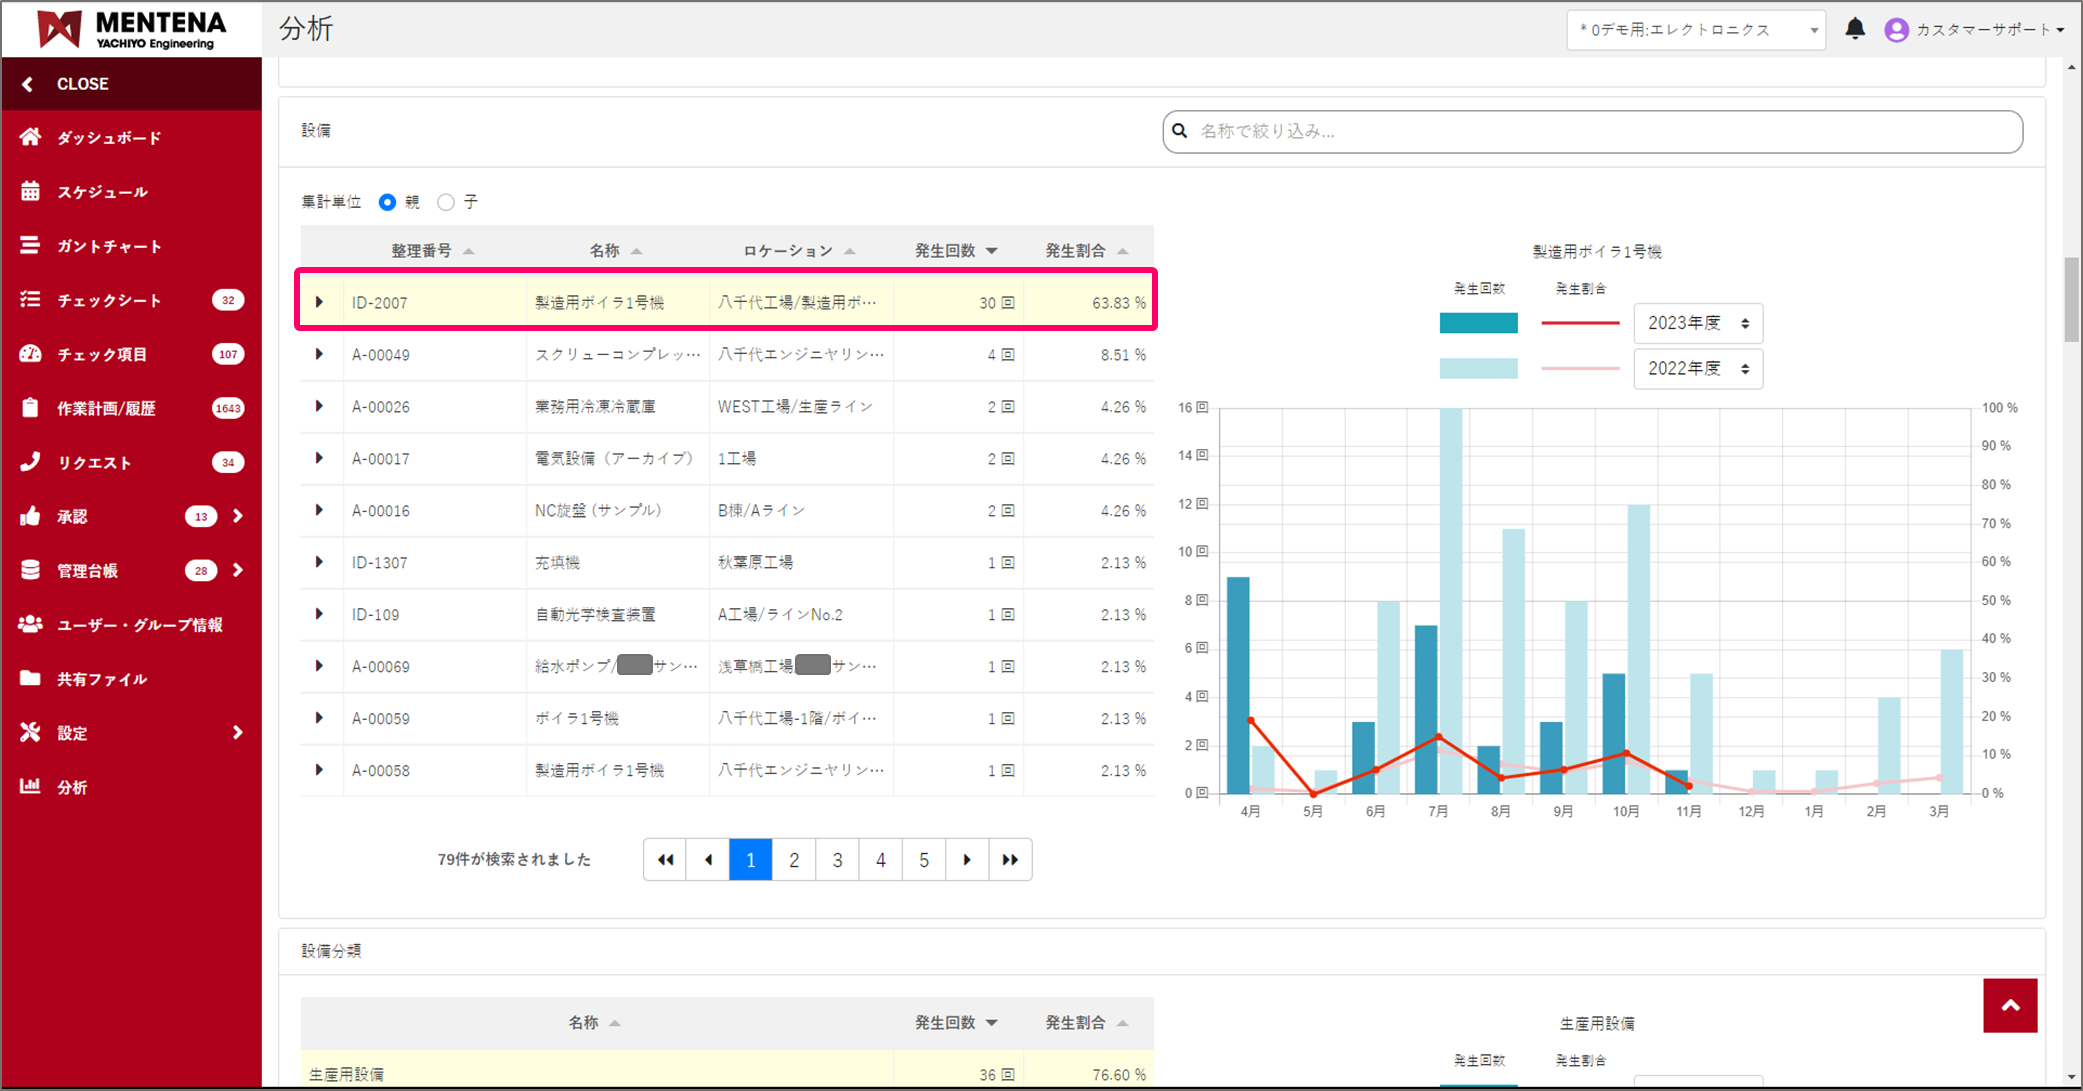Image resolution: width=2083 pixels, height=1091 pixels.
Task: Open the shared files folder icon
Action: pos(31,678)
